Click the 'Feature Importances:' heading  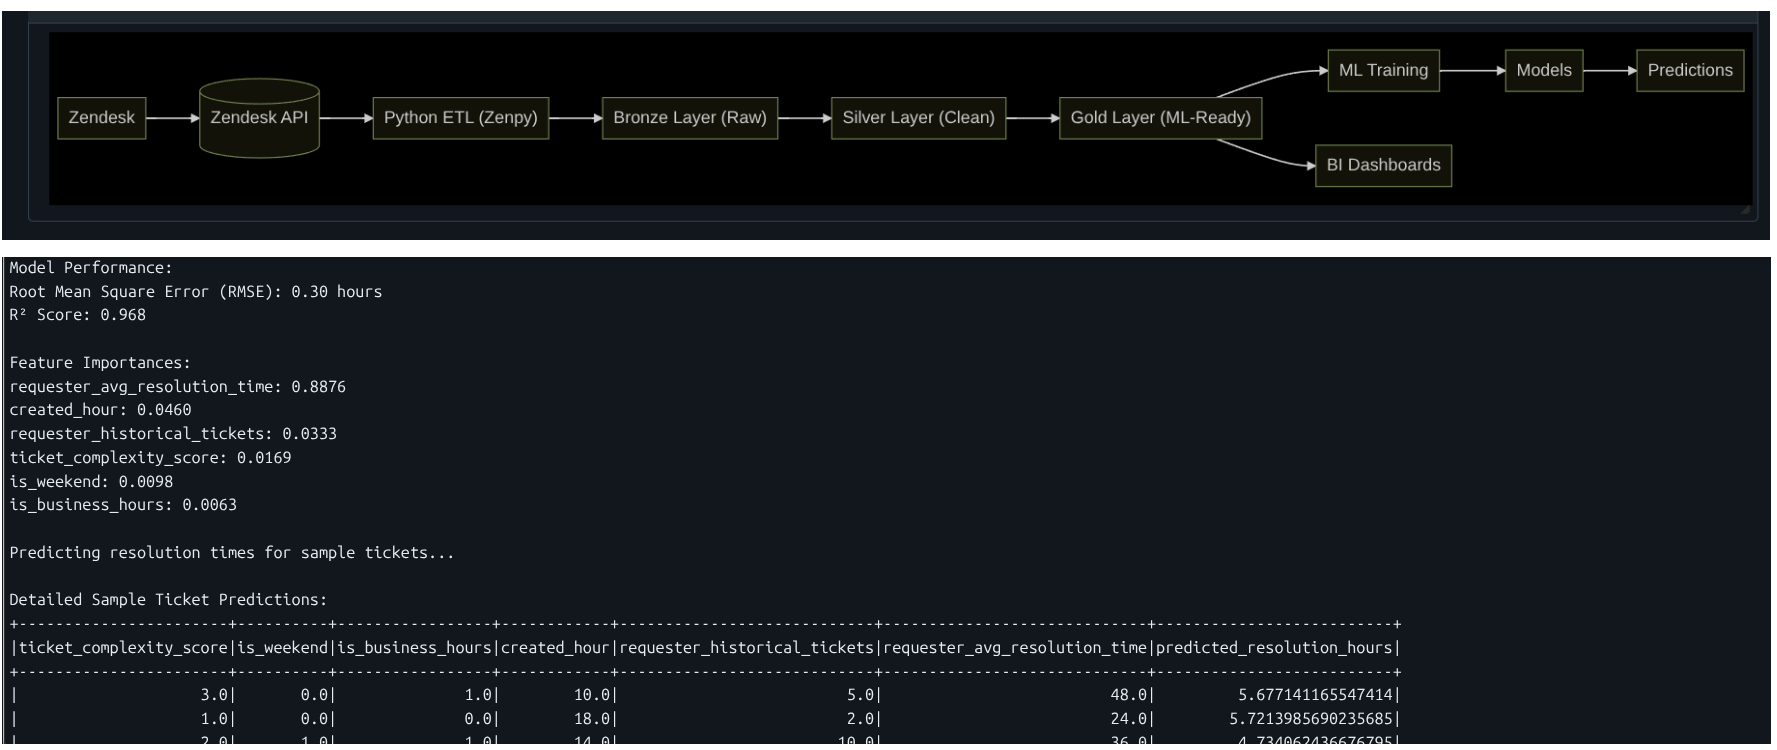point(100,363)
